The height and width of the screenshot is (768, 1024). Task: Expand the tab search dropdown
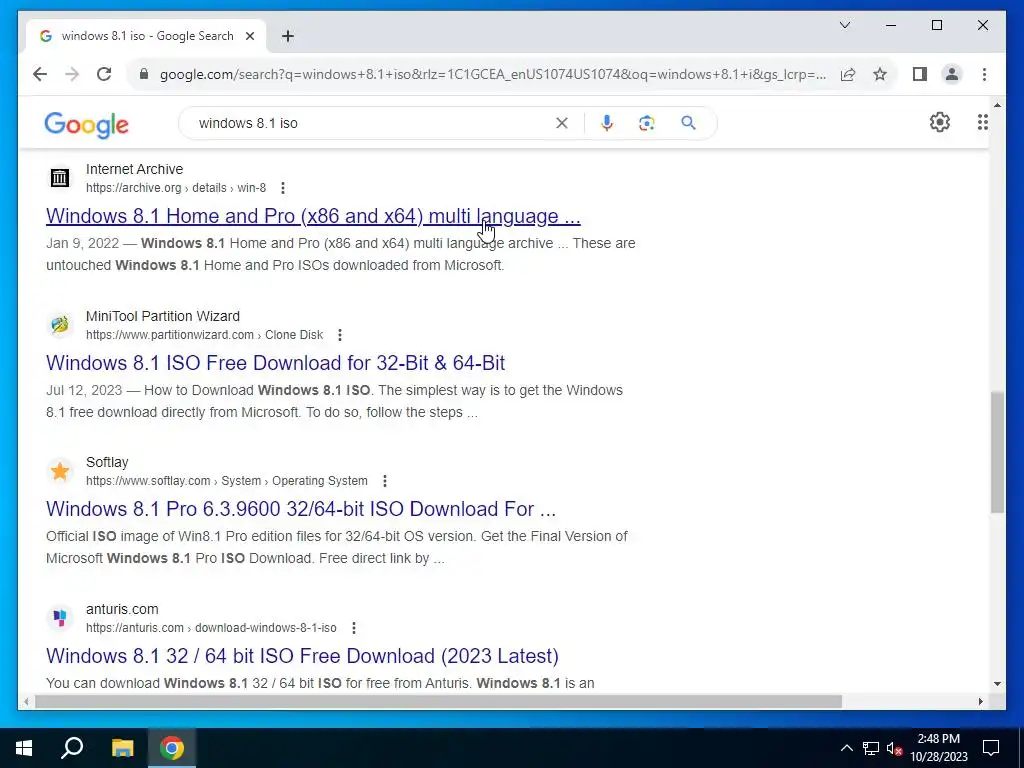844,25
